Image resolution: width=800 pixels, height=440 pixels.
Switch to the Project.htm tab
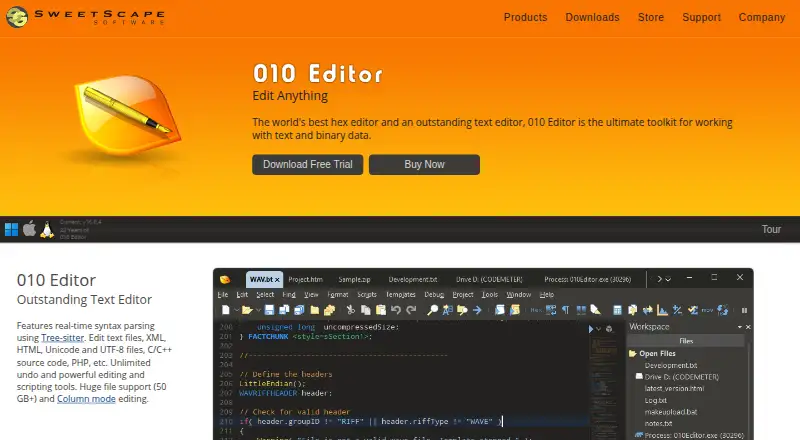point(305,279)
